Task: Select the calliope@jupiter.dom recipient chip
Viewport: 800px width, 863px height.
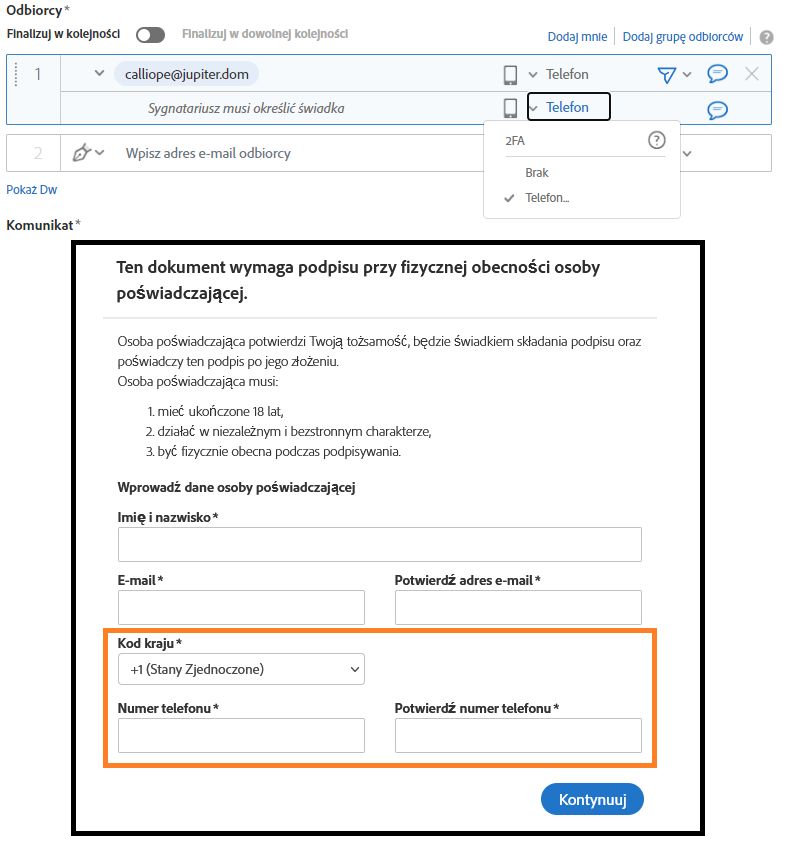Action: click(187, 74)
